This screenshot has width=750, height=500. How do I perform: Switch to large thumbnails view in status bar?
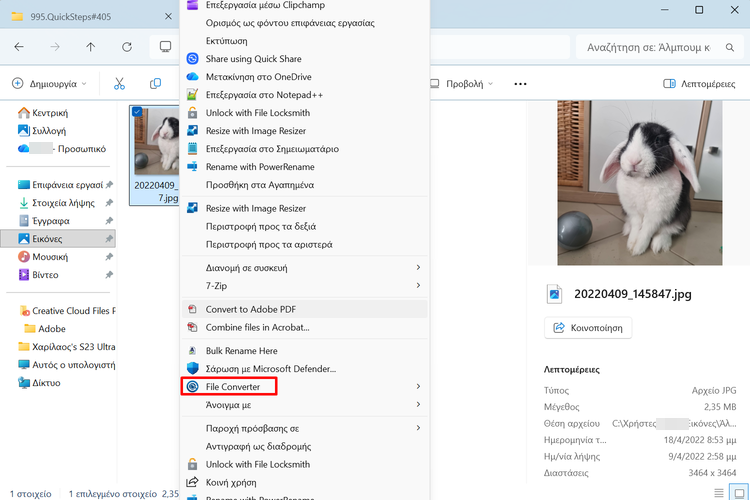pos(739,492)
